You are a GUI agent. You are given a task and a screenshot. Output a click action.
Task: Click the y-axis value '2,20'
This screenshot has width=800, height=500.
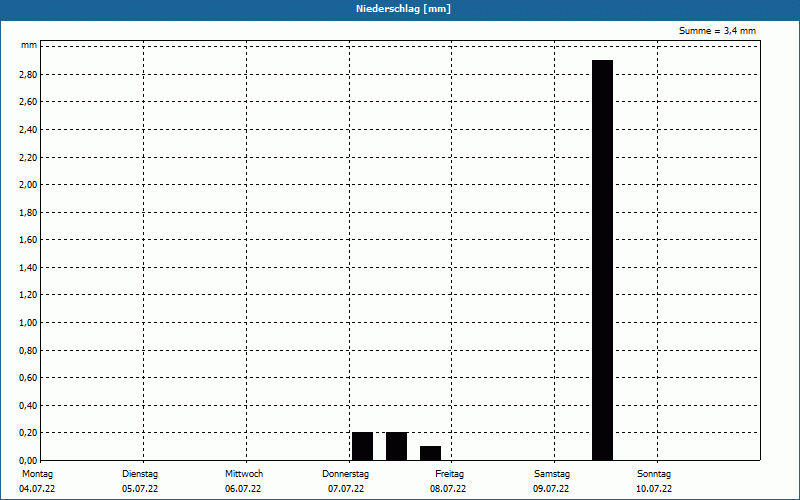tap(28, 157)
